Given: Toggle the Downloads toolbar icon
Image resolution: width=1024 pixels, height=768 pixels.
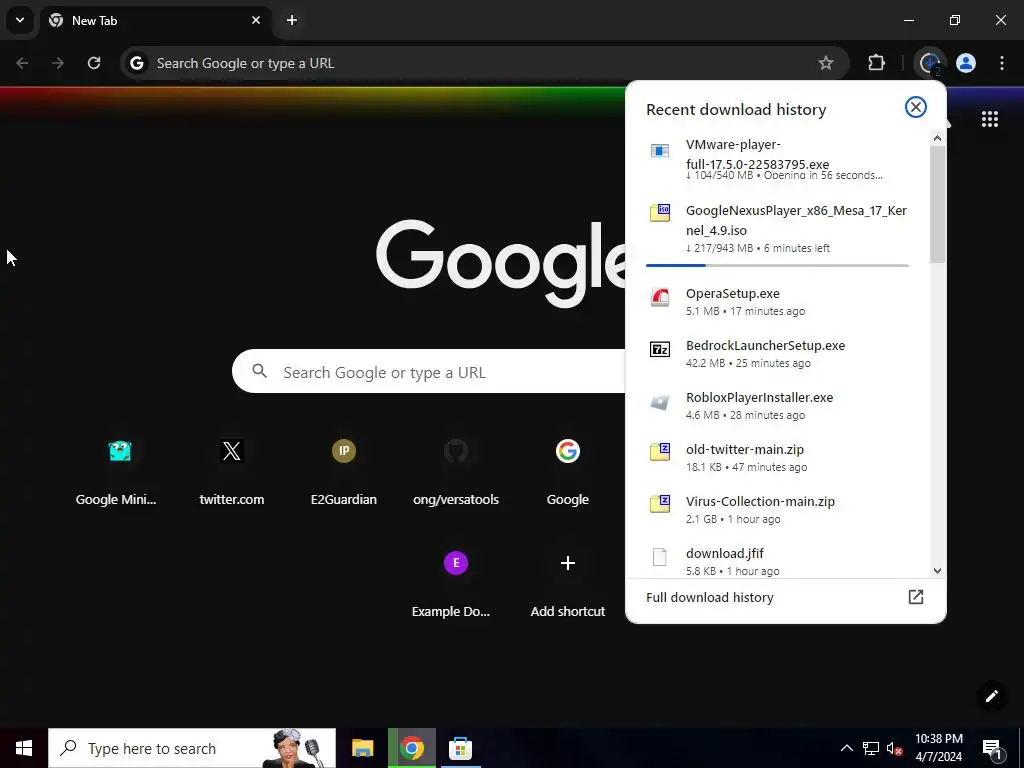Looking at the screenshot, I should coord(930,63).
